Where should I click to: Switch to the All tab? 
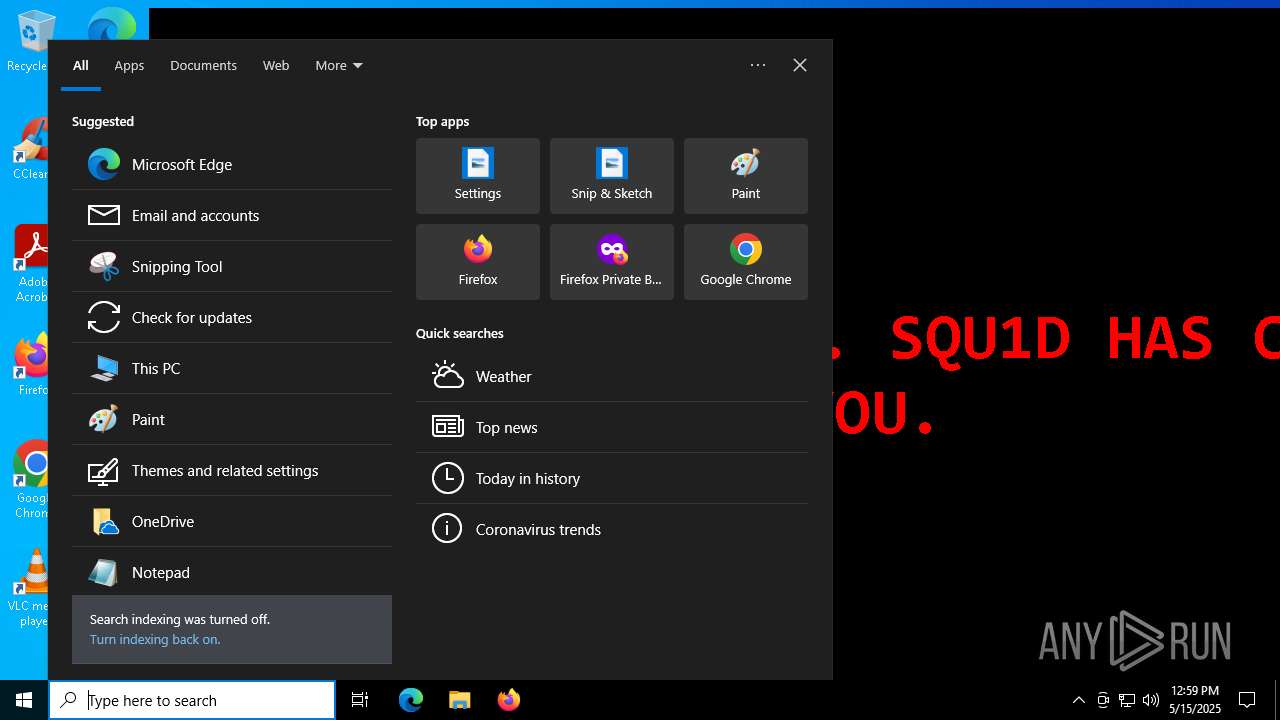(81, 65)
